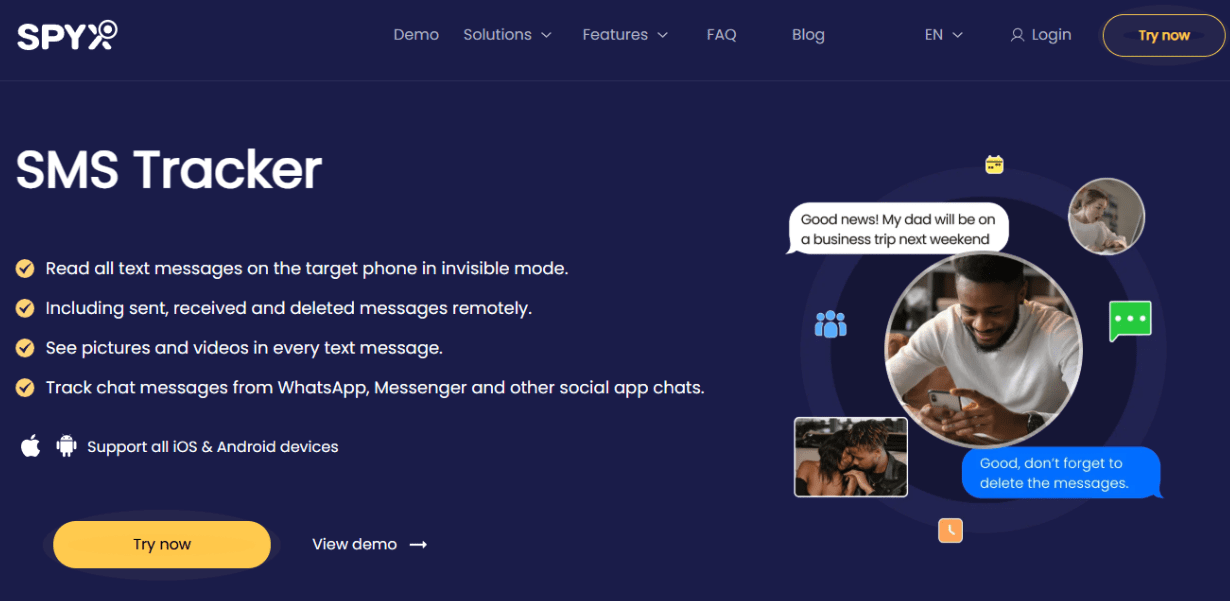1230x601 pixels.
Task: Click the checkmark beside Track chat messages
Action: click(x=25, y=387)
